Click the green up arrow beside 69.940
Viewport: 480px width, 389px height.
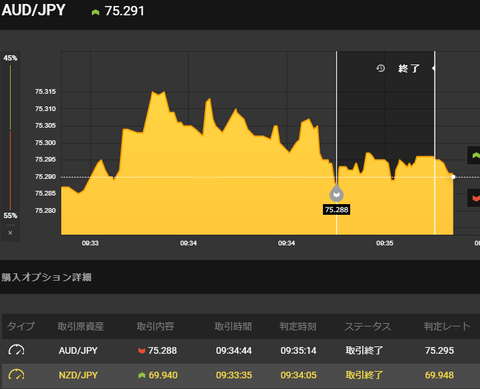(x=142, y=375)
